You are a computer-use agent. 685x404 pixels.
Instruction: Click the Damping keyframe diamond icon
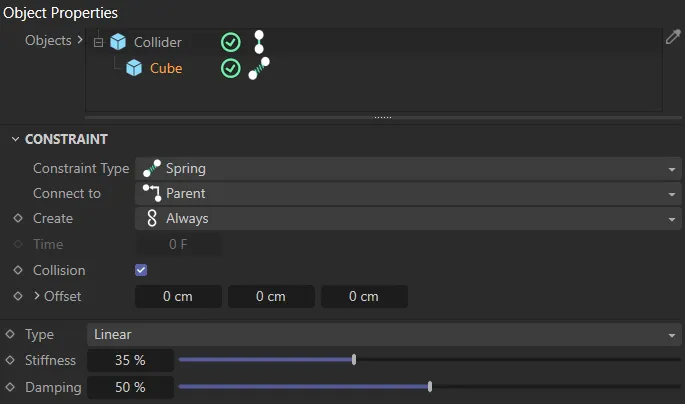point(10,386)
